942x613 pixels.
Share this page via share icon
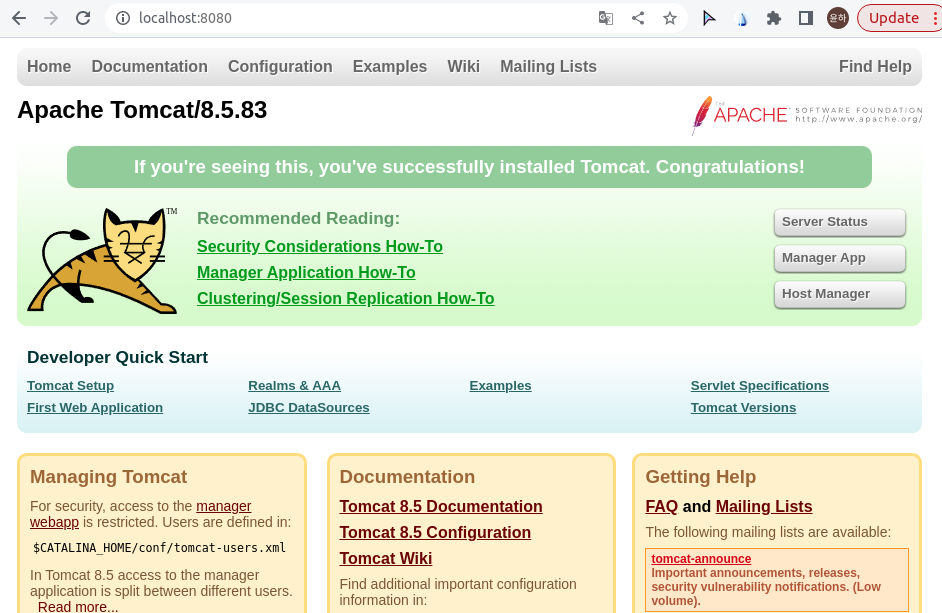click(638, 18)
